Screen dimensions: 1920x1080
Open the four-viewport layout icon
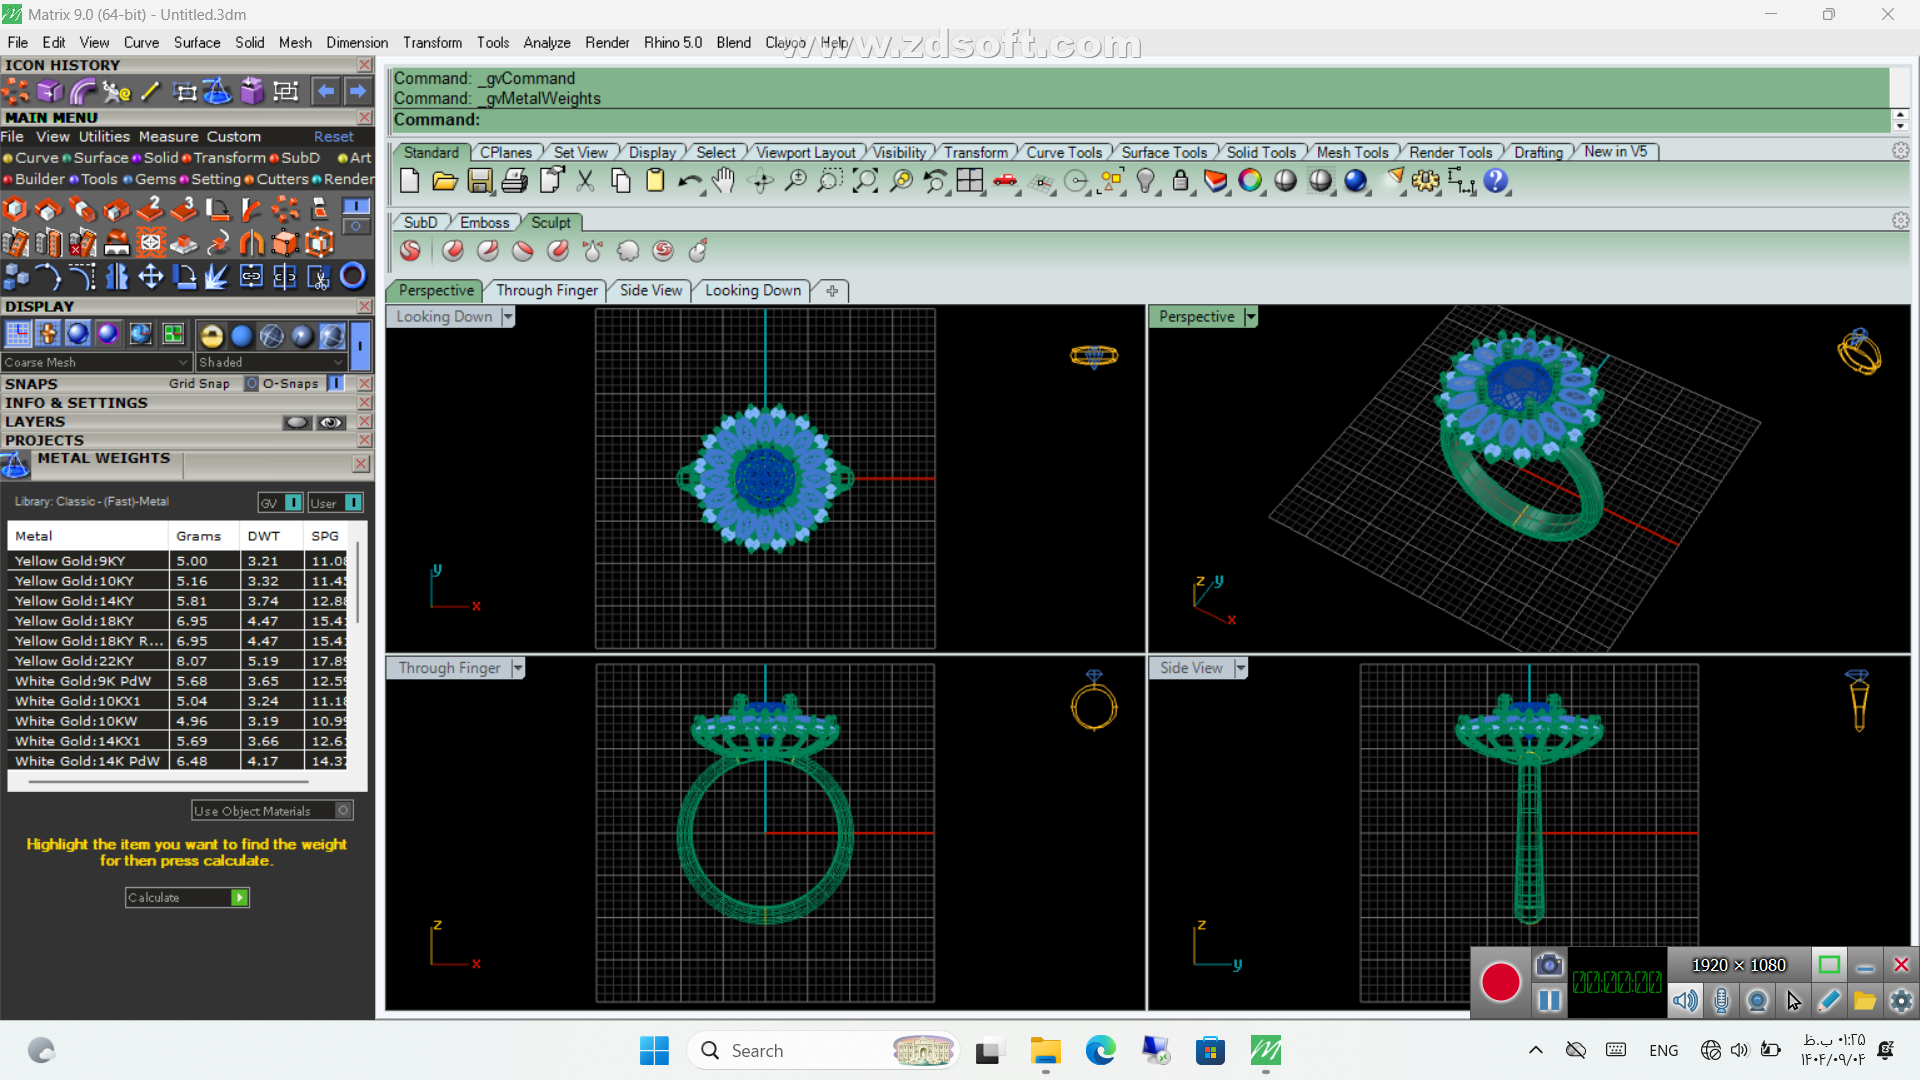coord(970,181)
